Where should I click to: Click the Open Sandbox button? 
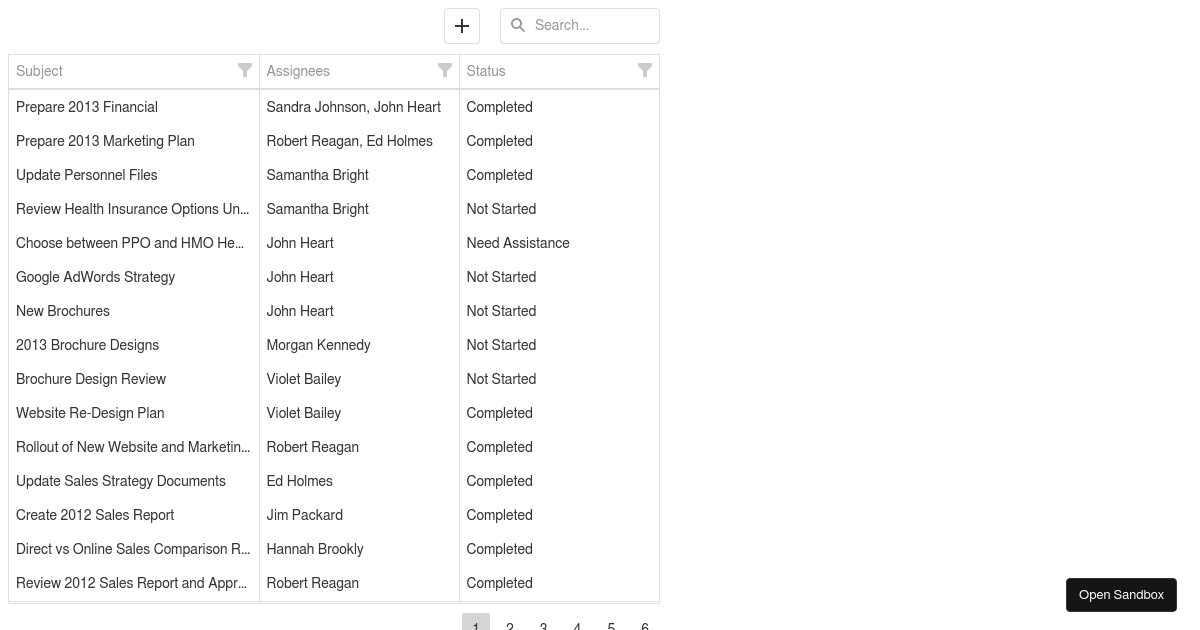(1121, 594)
